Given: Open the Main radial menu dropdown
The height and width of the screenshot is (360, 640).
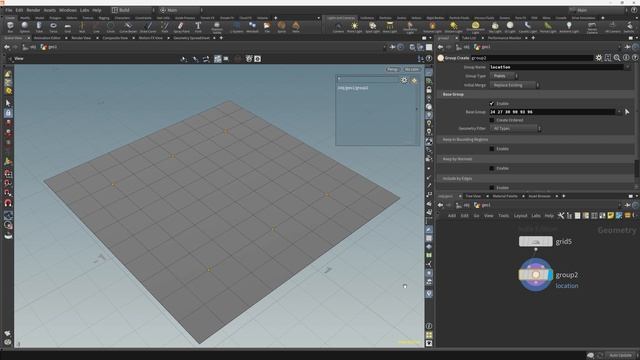Looking at the screenshot, I should [181, 10].
